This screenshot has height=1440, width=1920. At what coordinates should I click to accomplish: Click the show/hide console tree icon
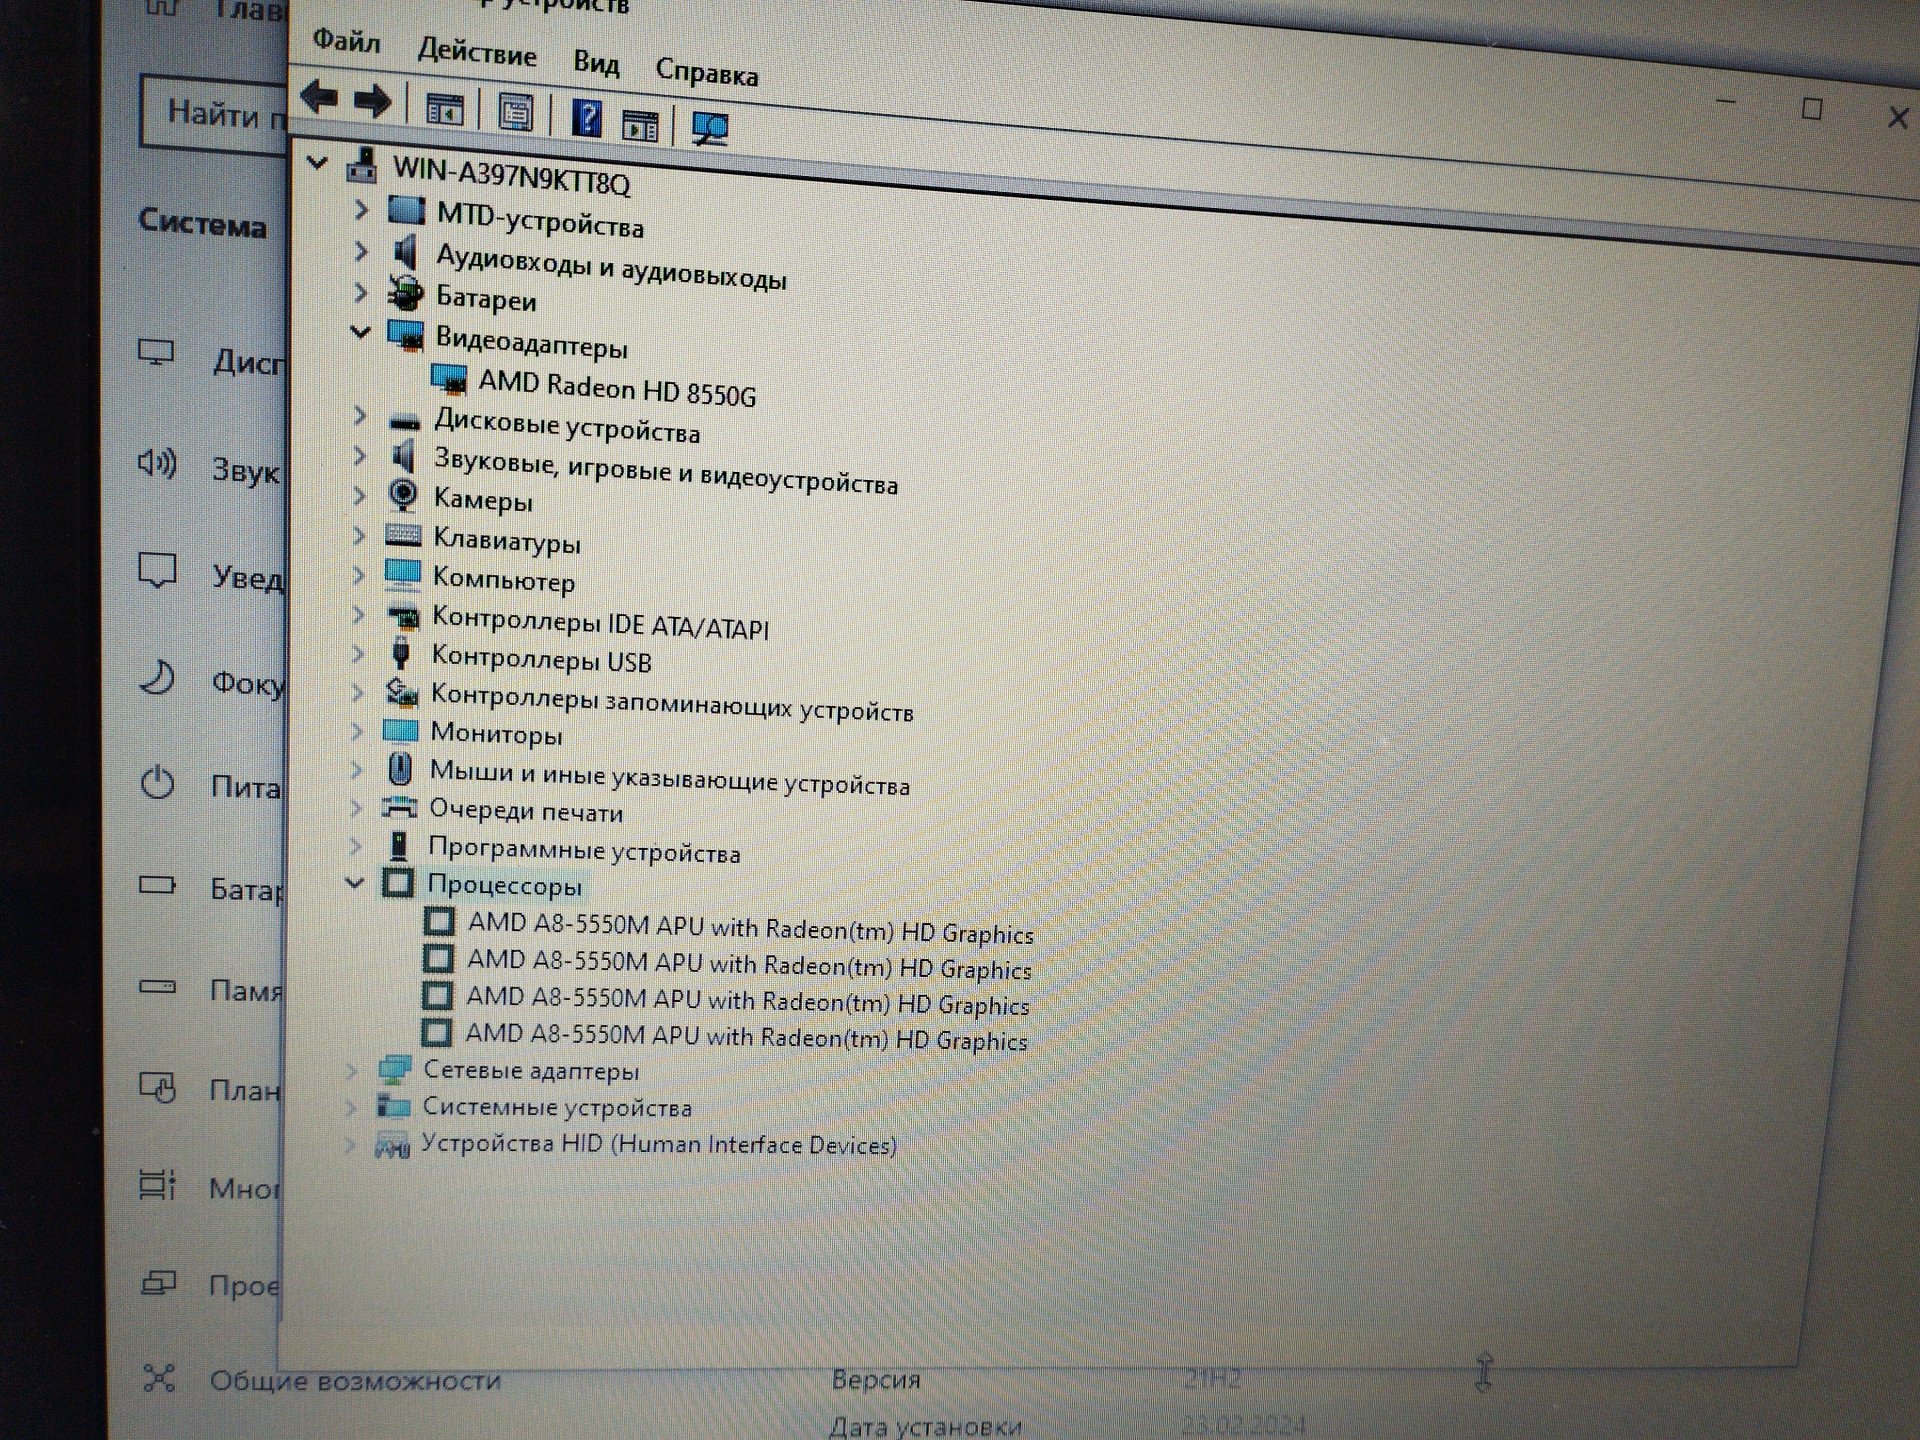pos(444,108)
